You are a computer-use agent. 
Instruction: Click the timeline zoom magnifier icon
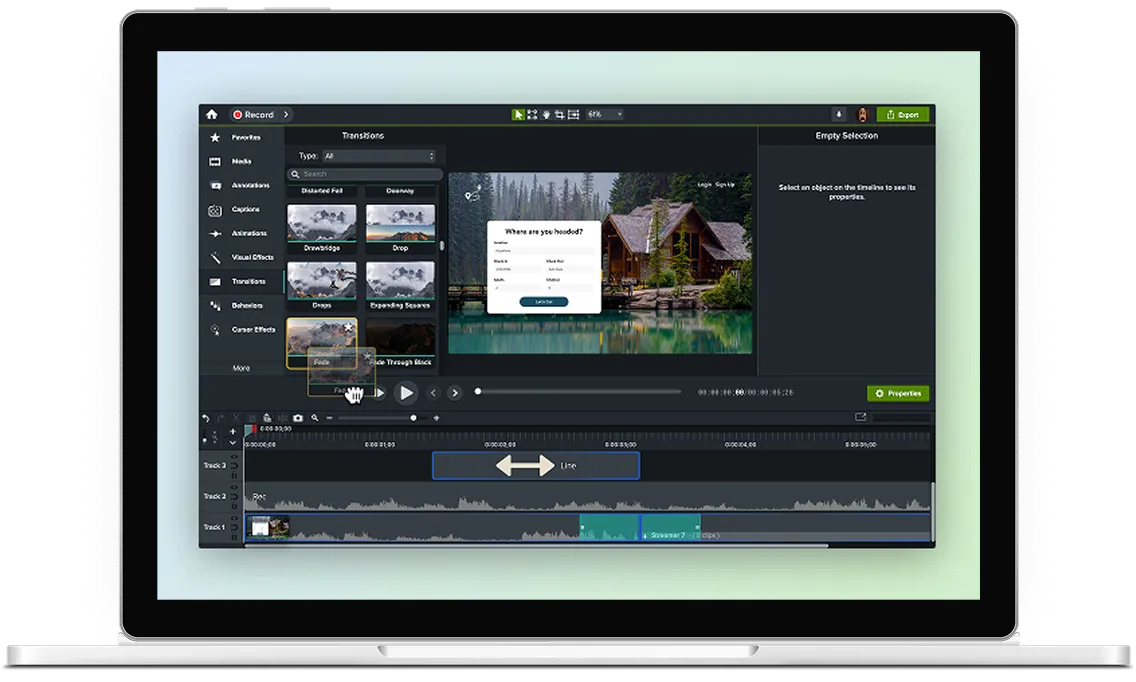[315, 418]
